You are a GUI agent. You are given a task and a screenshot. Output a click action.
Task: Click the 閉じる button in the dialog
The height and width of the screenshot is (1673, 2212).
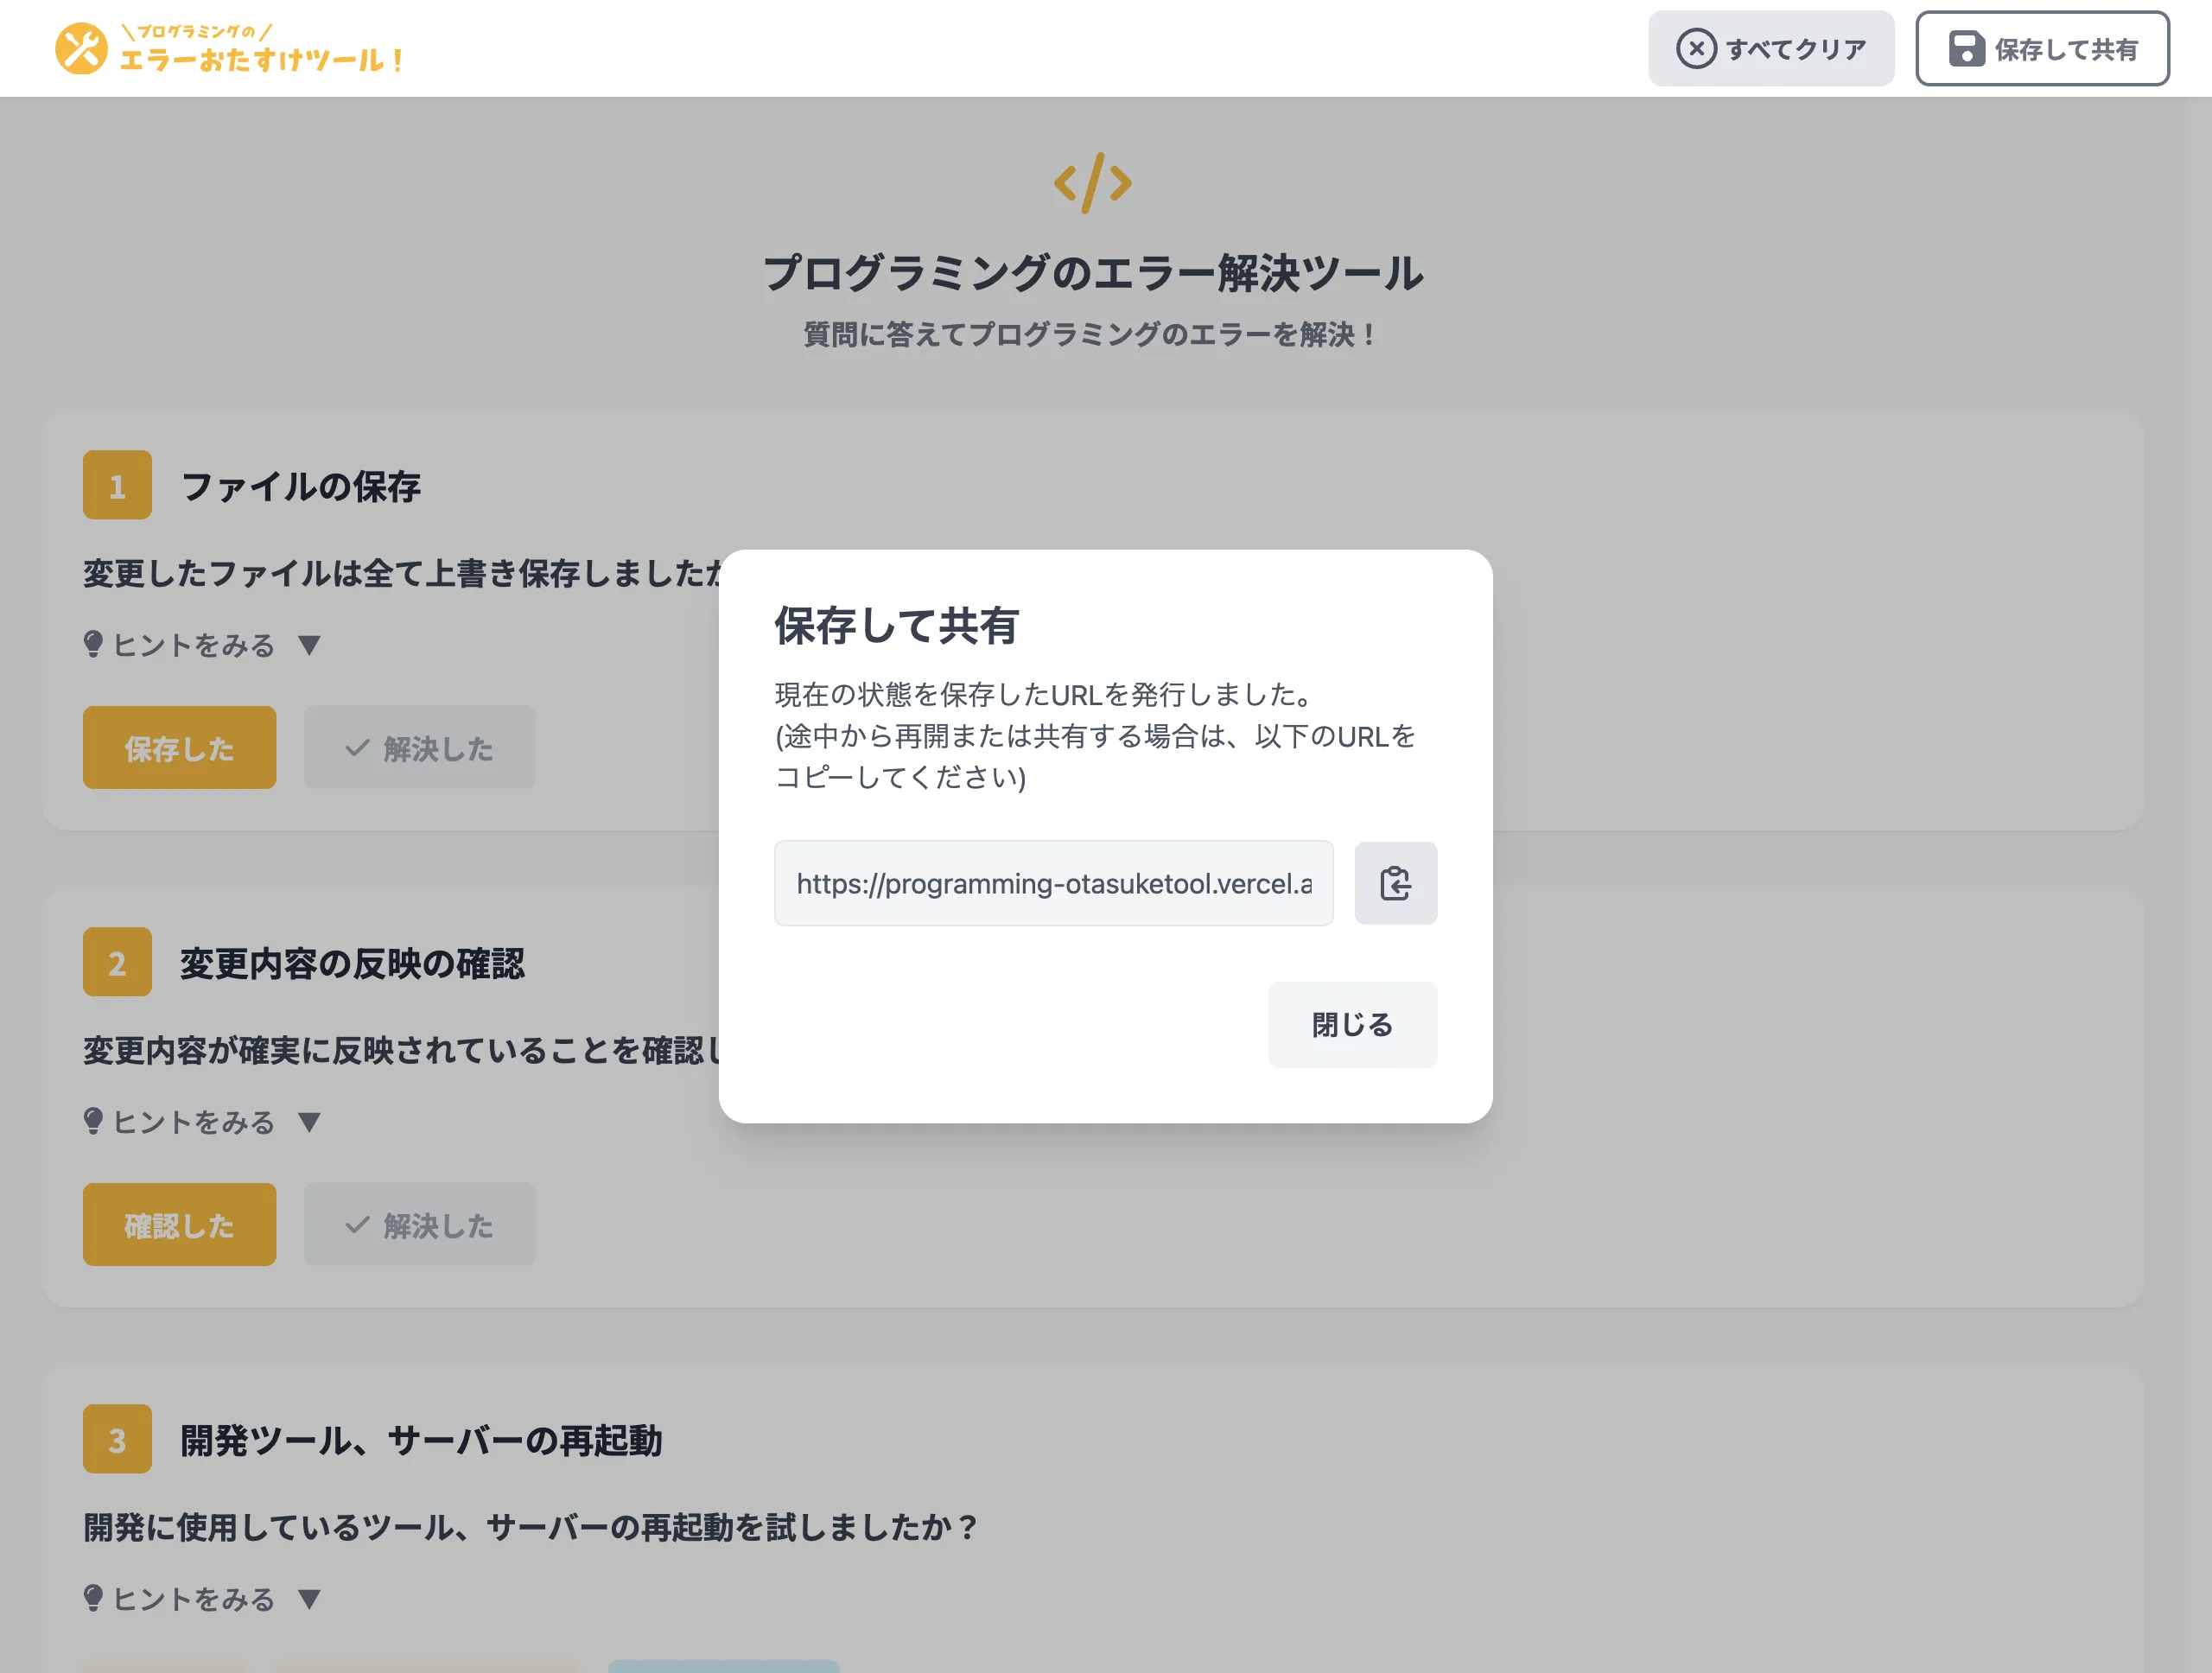[1352, 1024]
